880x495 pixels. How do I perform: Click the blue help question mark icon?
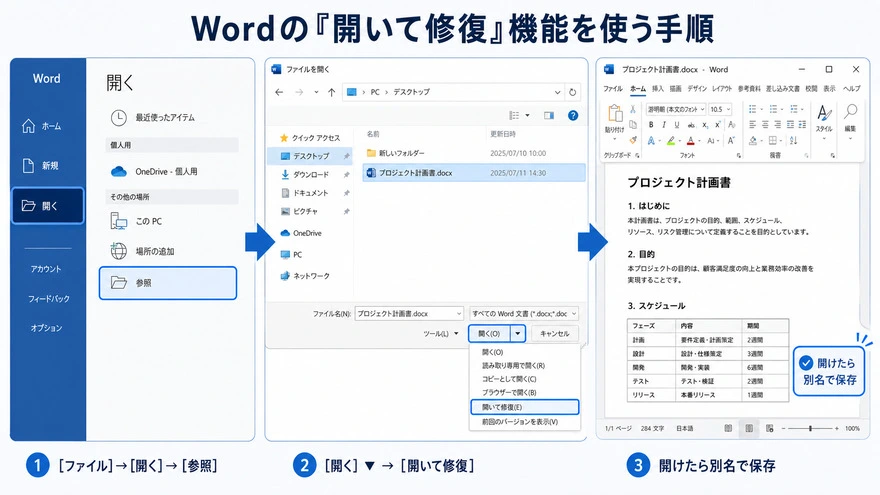coord(573,115)
